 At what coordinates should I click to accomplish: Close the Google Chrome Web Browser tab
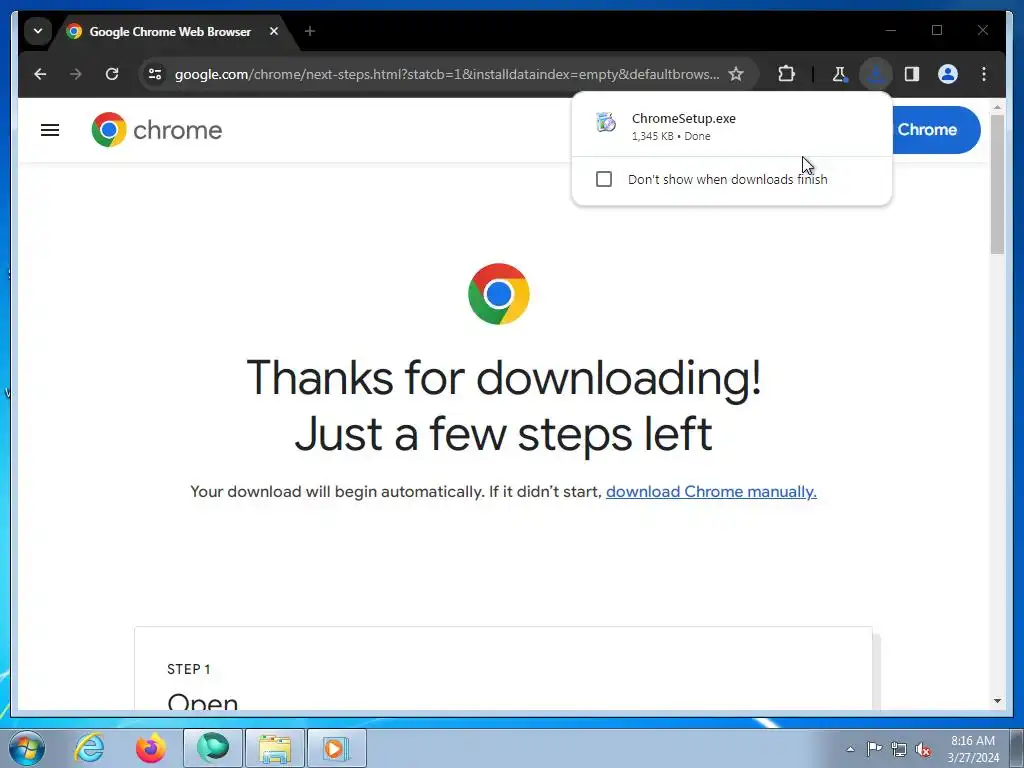click(274, 31)
